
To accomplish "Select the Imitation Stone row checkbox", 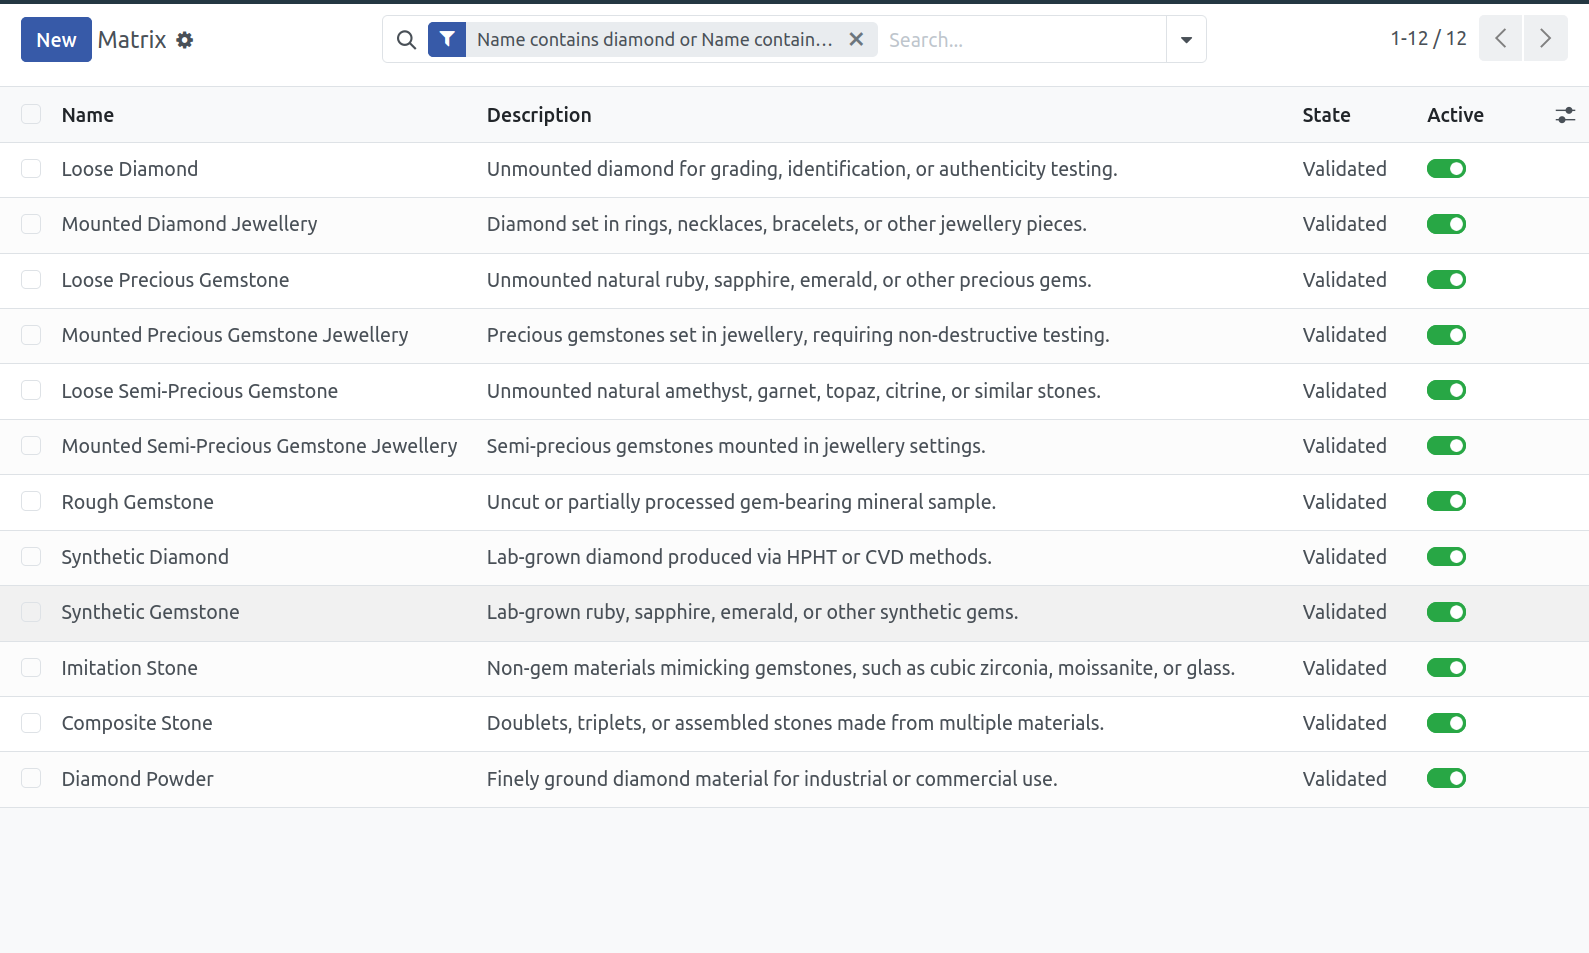I will 31,667.
